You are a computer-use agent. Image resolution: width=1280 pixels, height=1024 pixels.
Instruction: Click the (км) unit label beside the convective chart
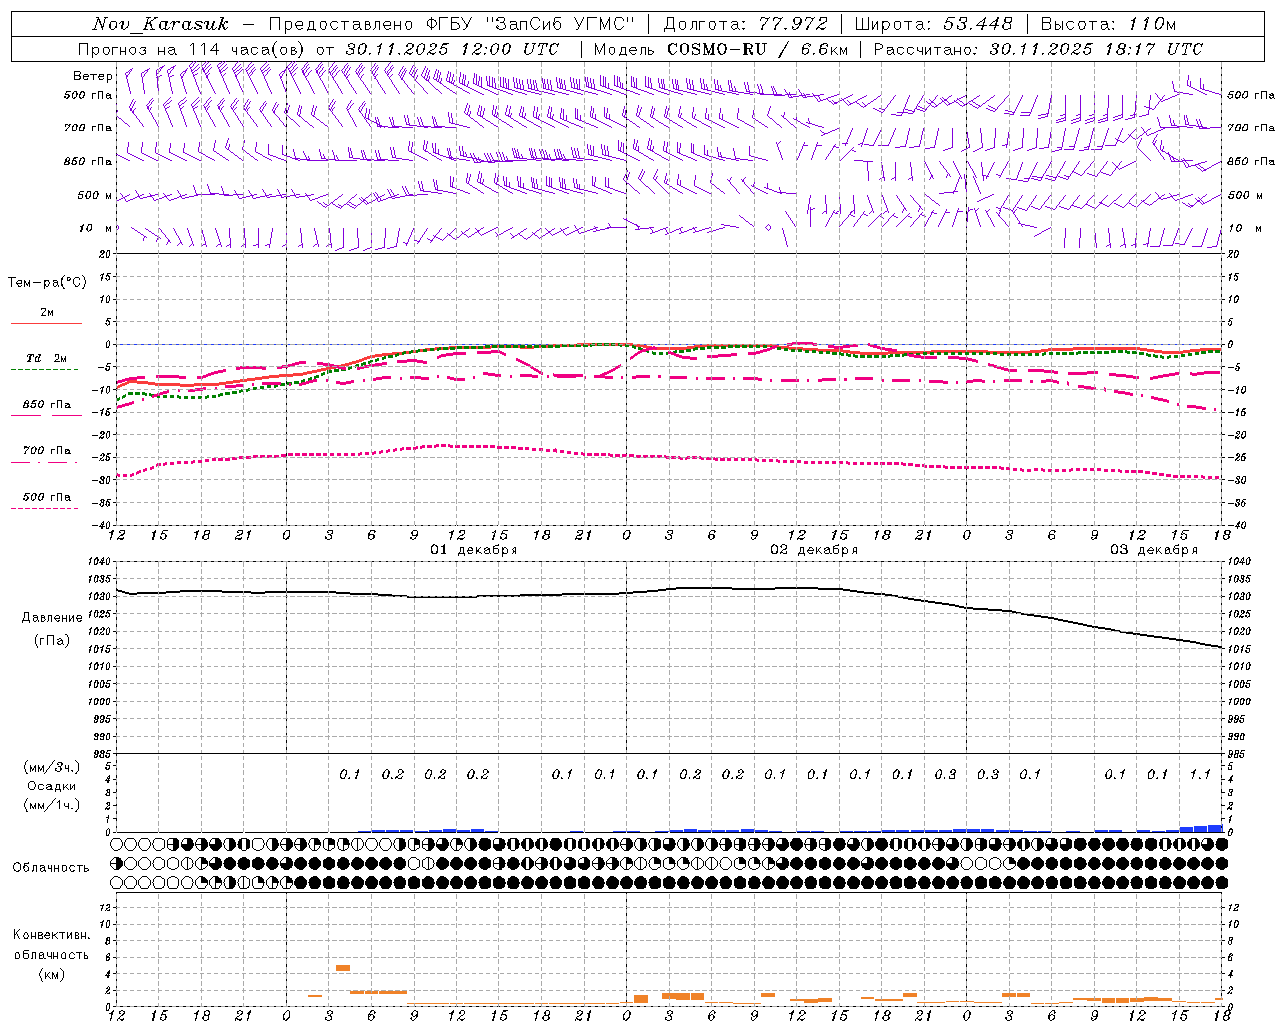pos(51,974)
